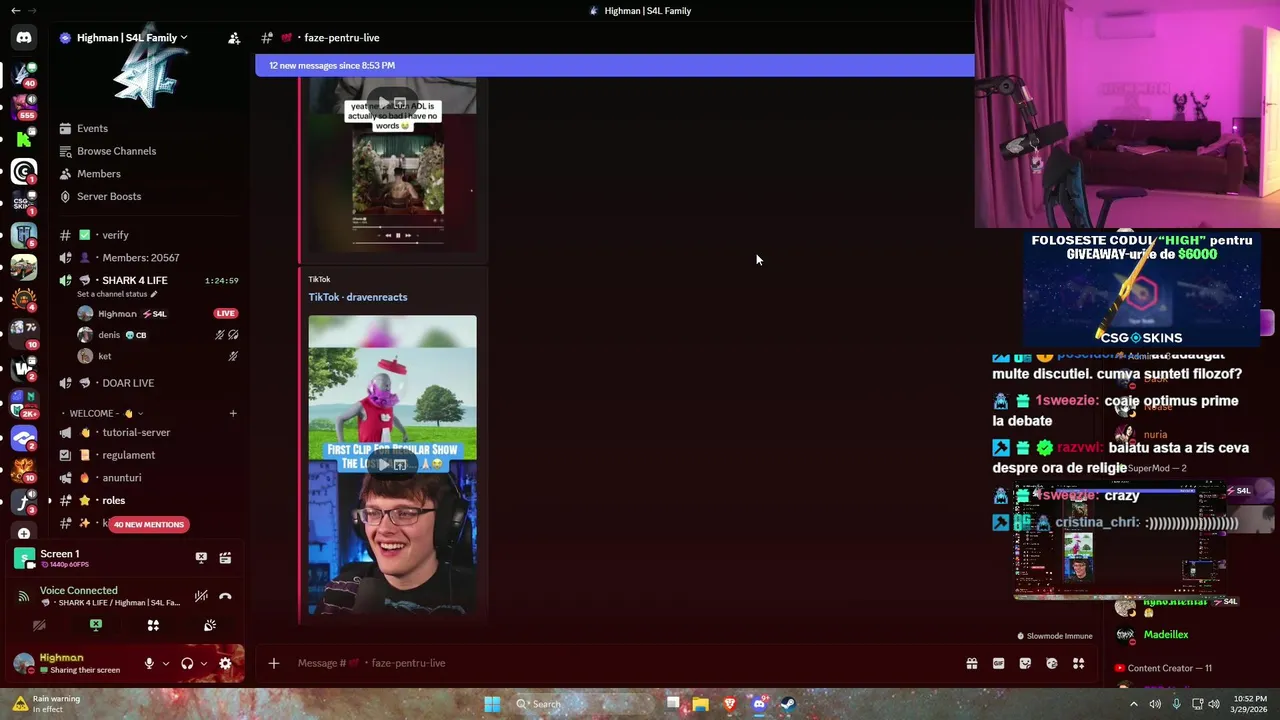This screenshot has width=1280, height=720.
Task: Join DOAR LIVE voice channel
Action: (148, 383)
